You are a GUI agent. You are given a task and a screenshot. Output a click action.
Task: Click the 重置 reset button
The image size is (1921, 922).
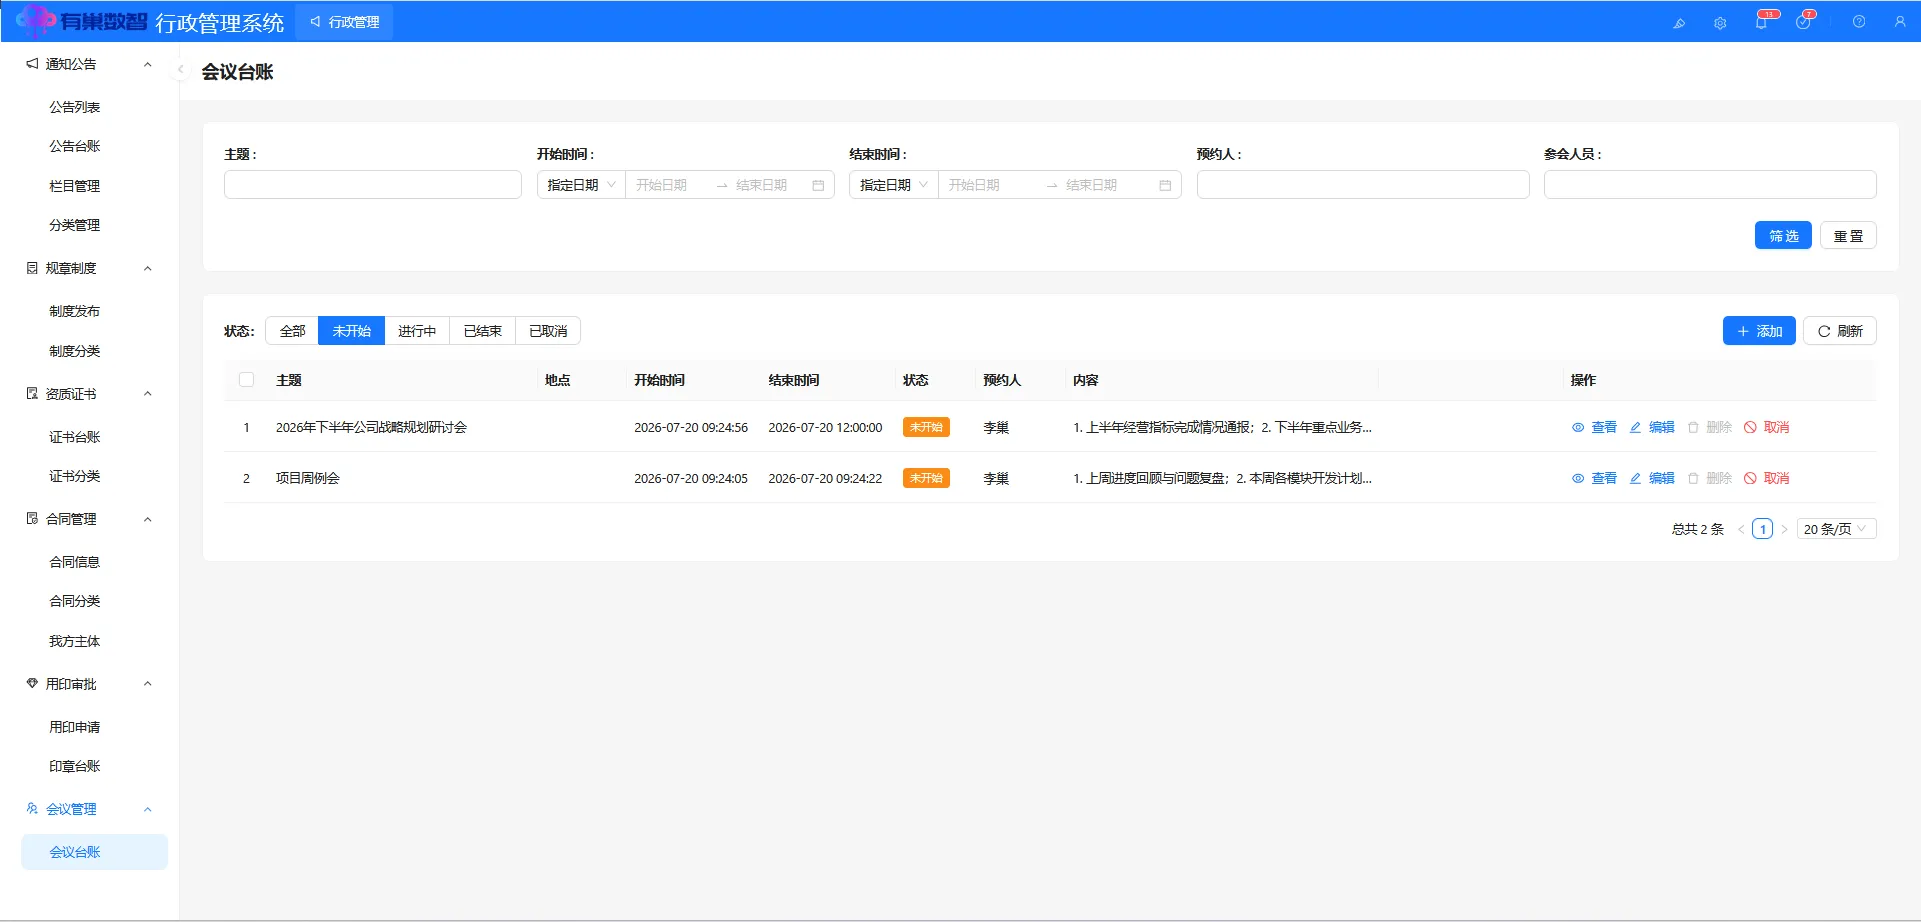[1848, 235]
